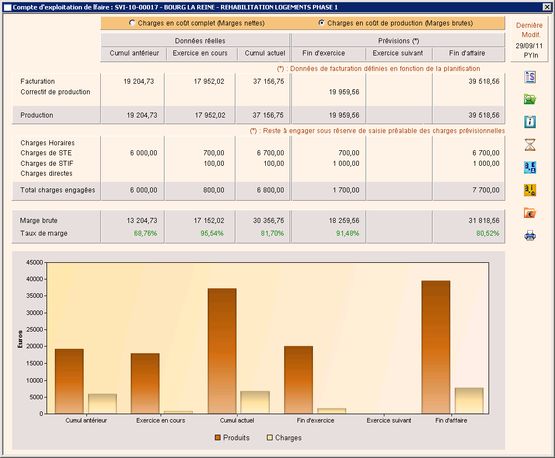Click the light blue numbers grid icon
The height and width of the screenshot is (458, 555).
click(530, 167)
